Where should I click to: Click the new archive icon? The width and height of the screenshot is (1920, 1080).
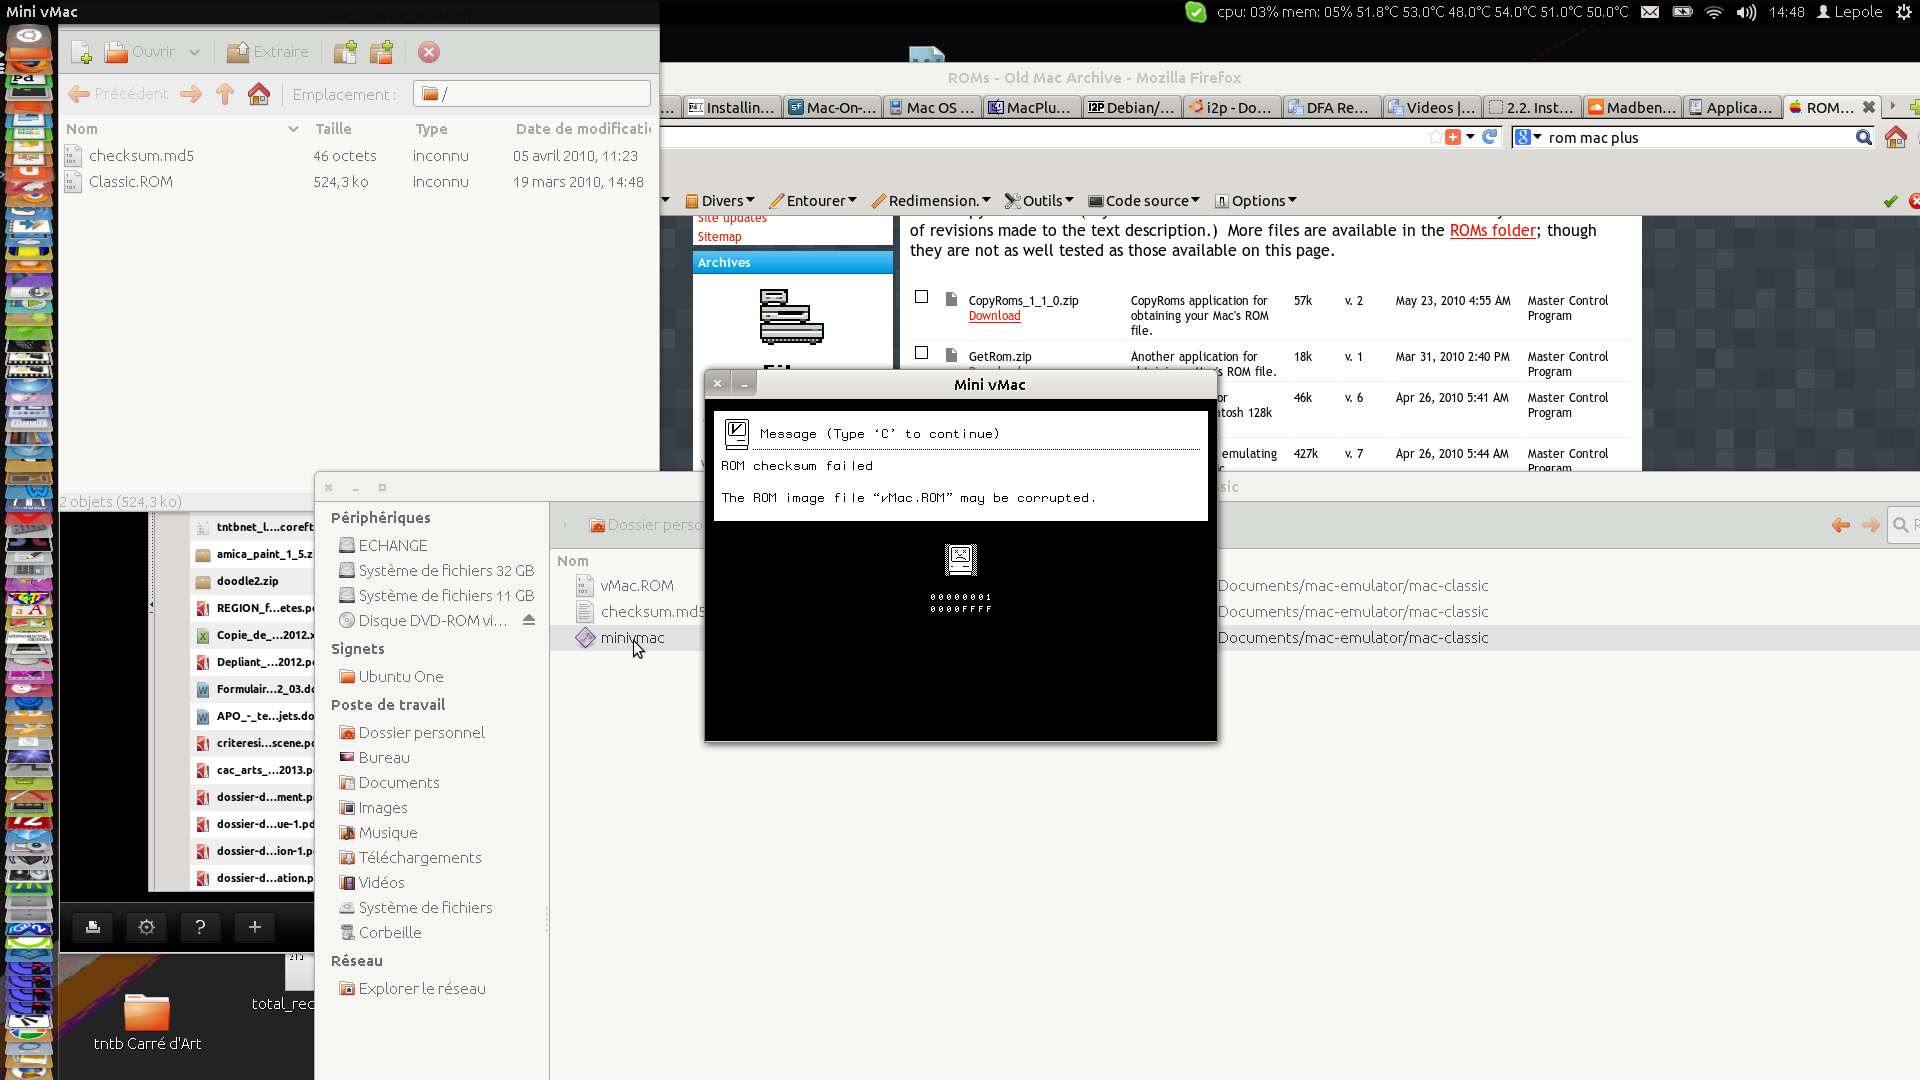pos(82,52)
